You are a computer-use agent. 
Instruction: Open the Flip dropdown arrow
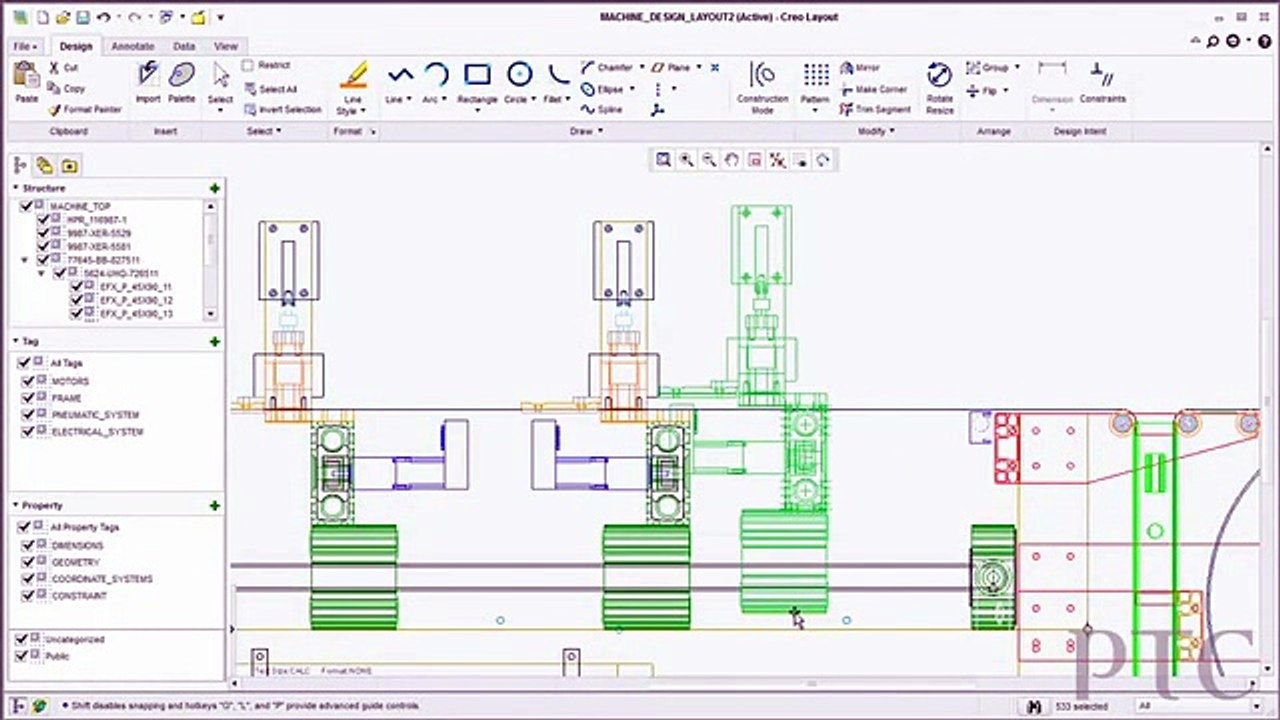pos(1005,91)
